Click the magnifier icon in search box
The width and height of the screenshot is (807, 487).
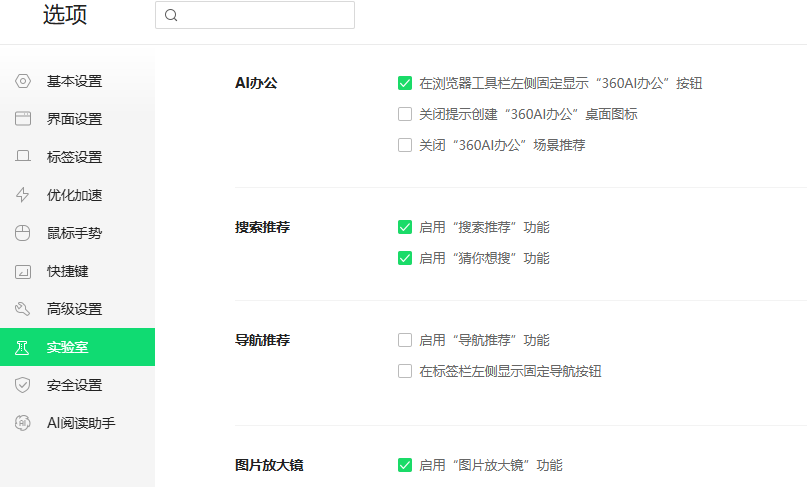[171, 15]
